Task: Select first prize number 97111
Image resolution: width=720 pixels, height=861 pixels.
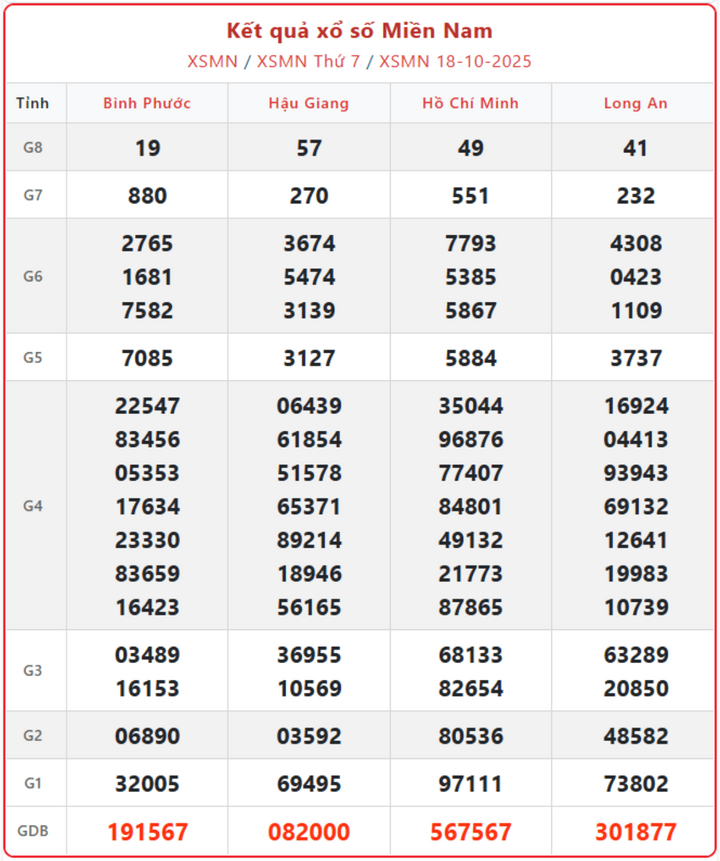Action: (x=470, y=784)
